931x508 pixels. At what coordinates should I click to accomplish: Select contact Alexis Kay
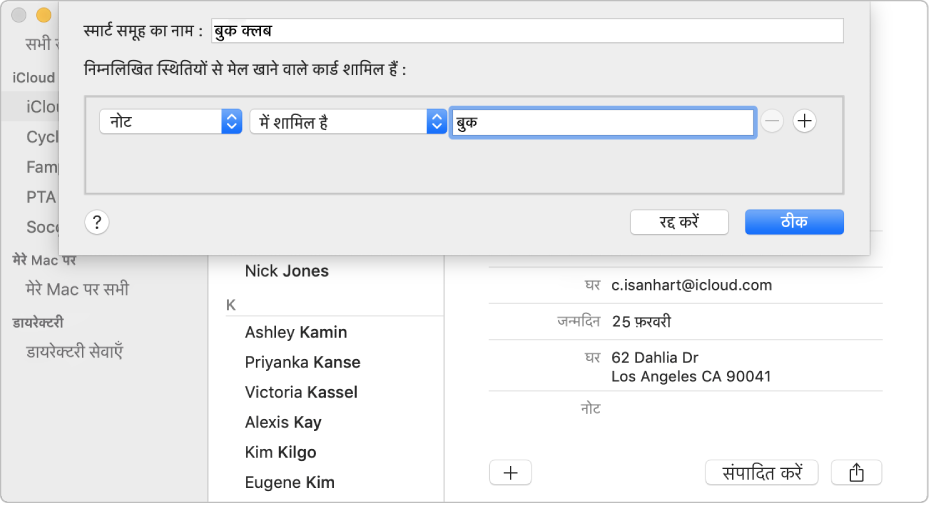pyautogui.click(x=283, y=423)
